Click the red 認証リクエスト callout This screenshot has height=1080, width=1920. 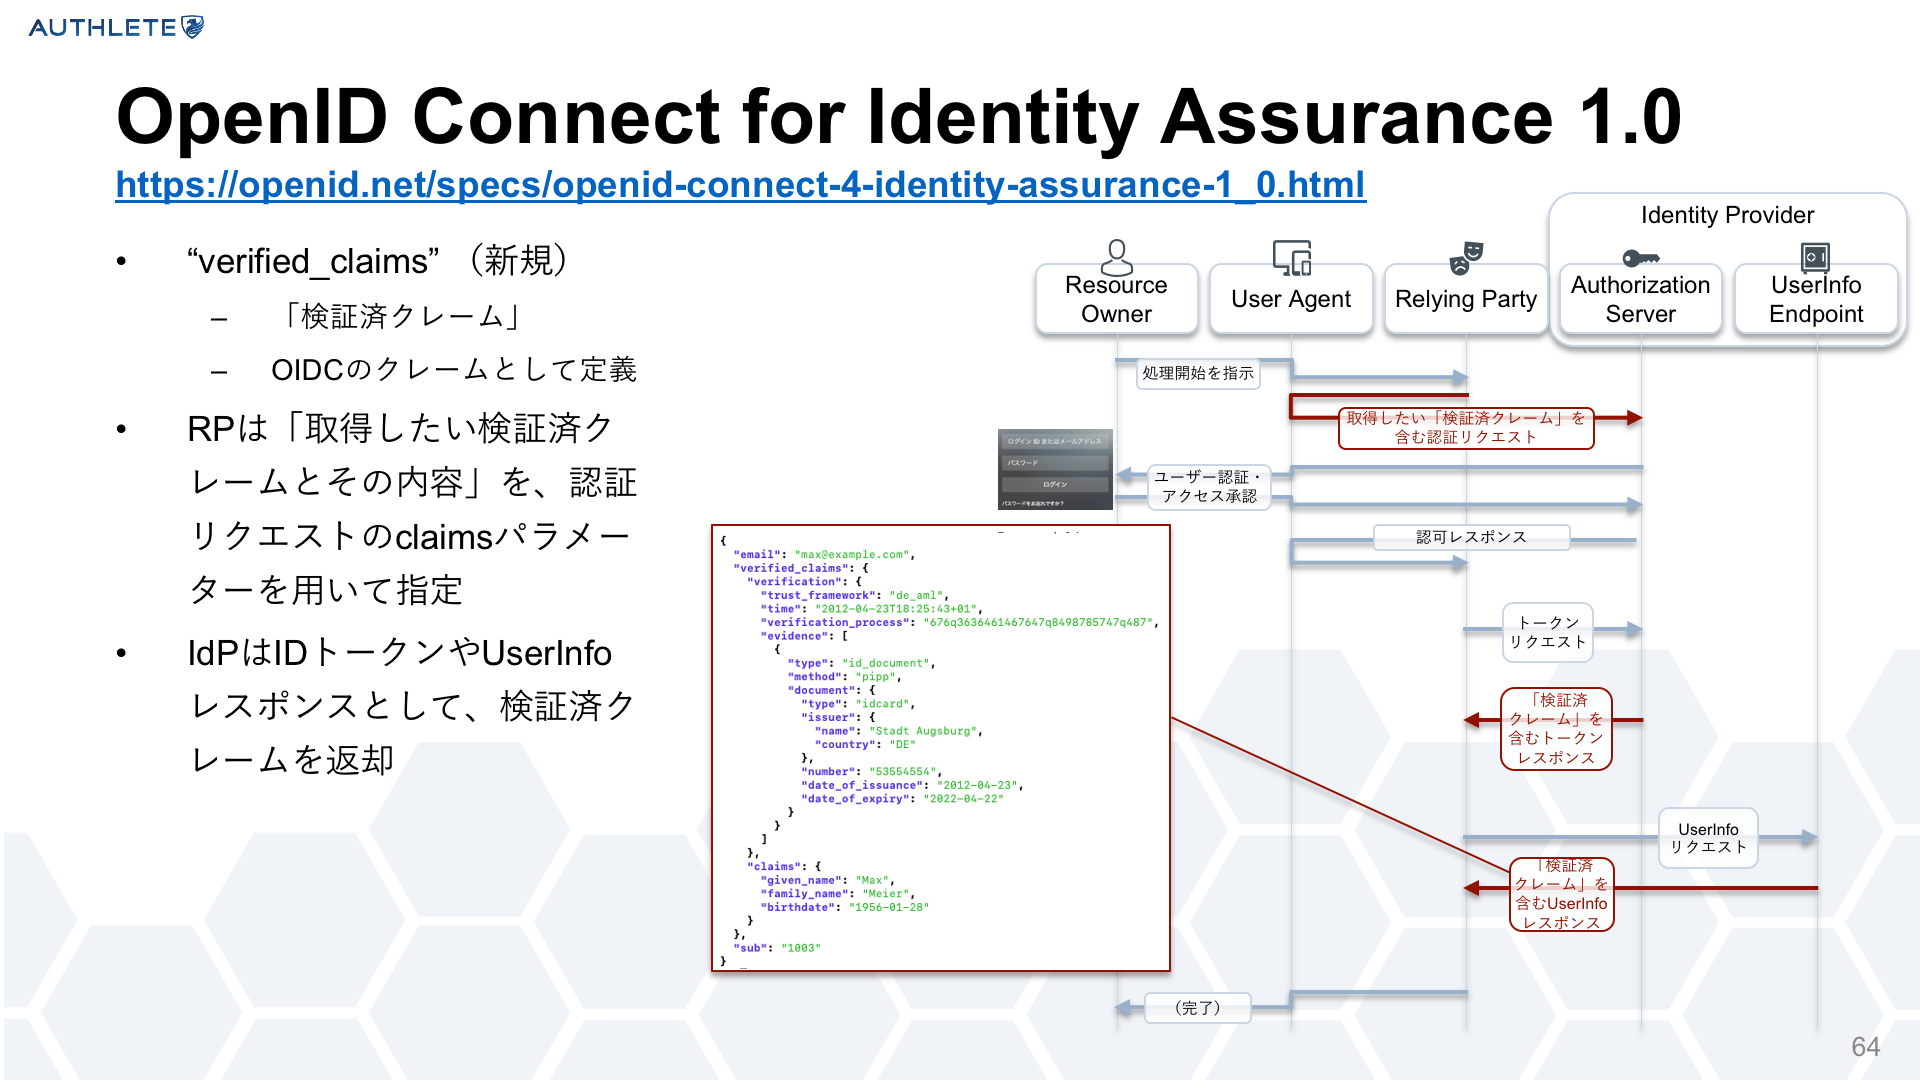1466,428
